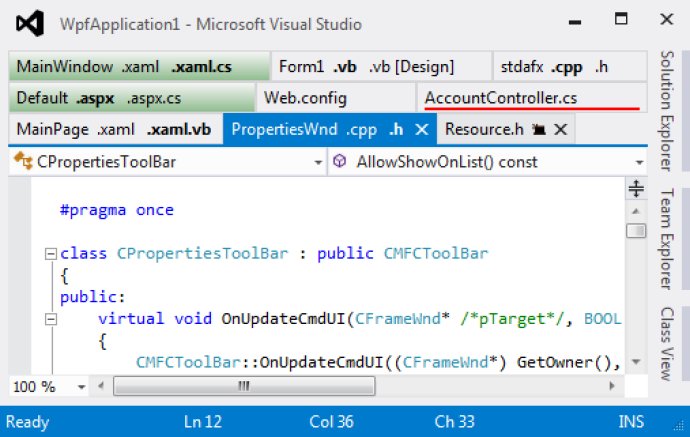
Task: Select Default .aspx page
Action: [95, 98]
